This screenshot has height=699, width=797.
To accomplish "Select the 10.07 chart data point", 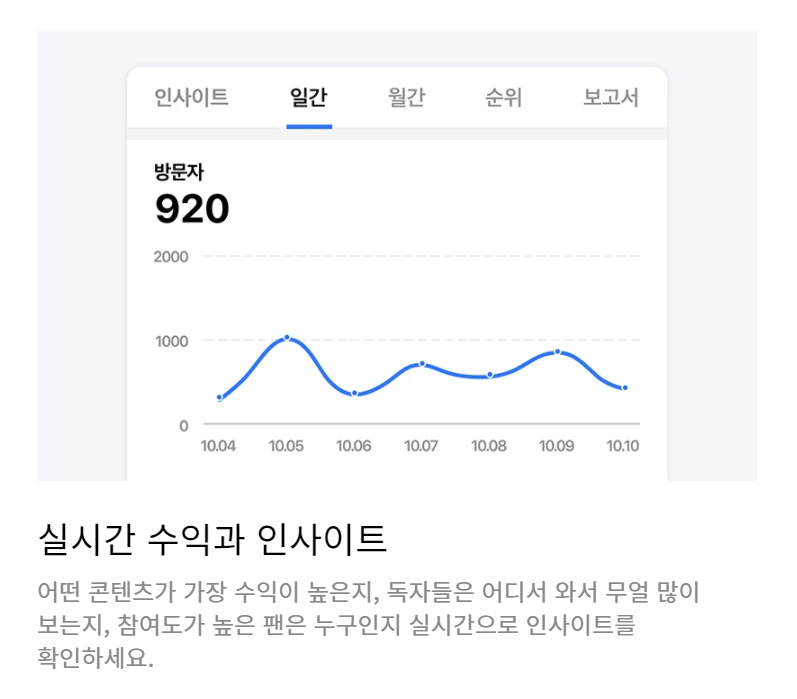I will coord(422,364).
